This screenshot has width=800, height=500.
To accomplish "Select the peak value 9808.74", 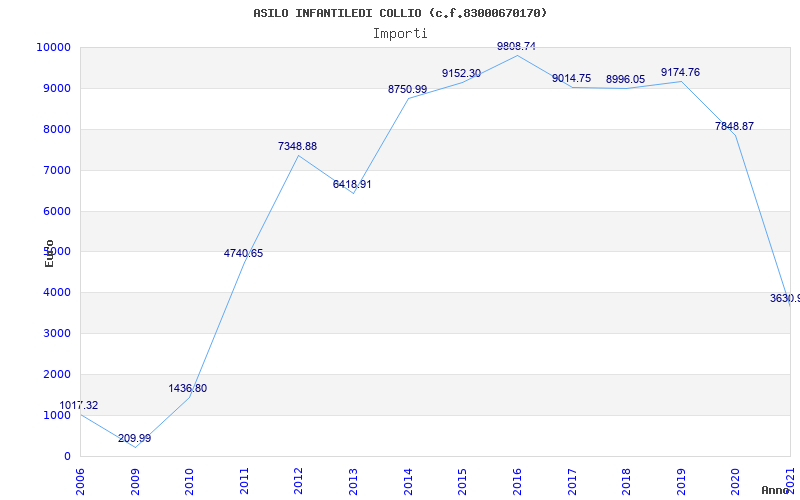I will pyautogui.click(x=516, y=46).
